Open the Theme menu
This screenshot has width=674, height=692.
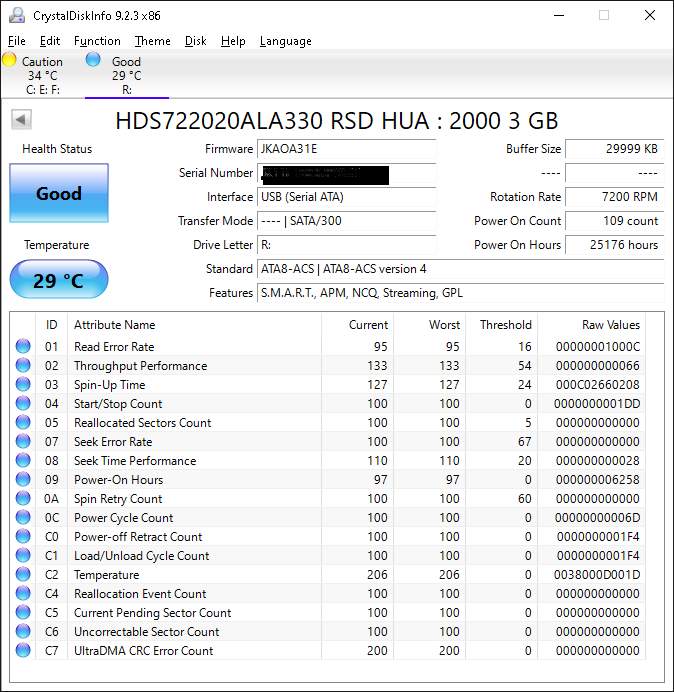click(153, 41)
